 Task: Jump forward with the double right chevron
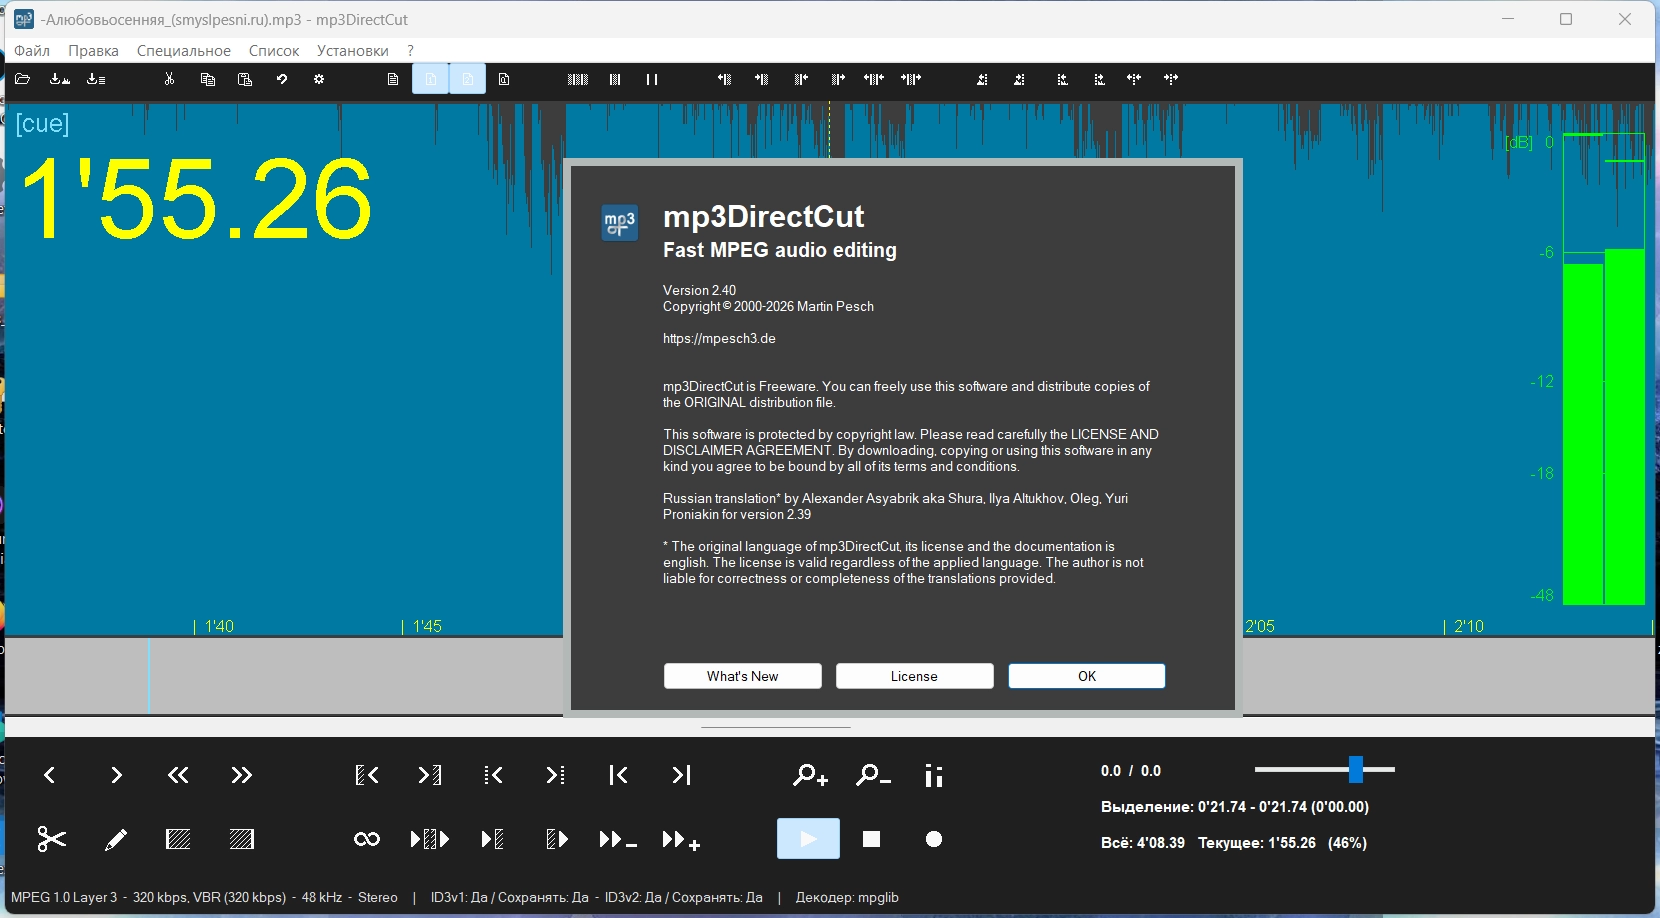click(241, 775)
